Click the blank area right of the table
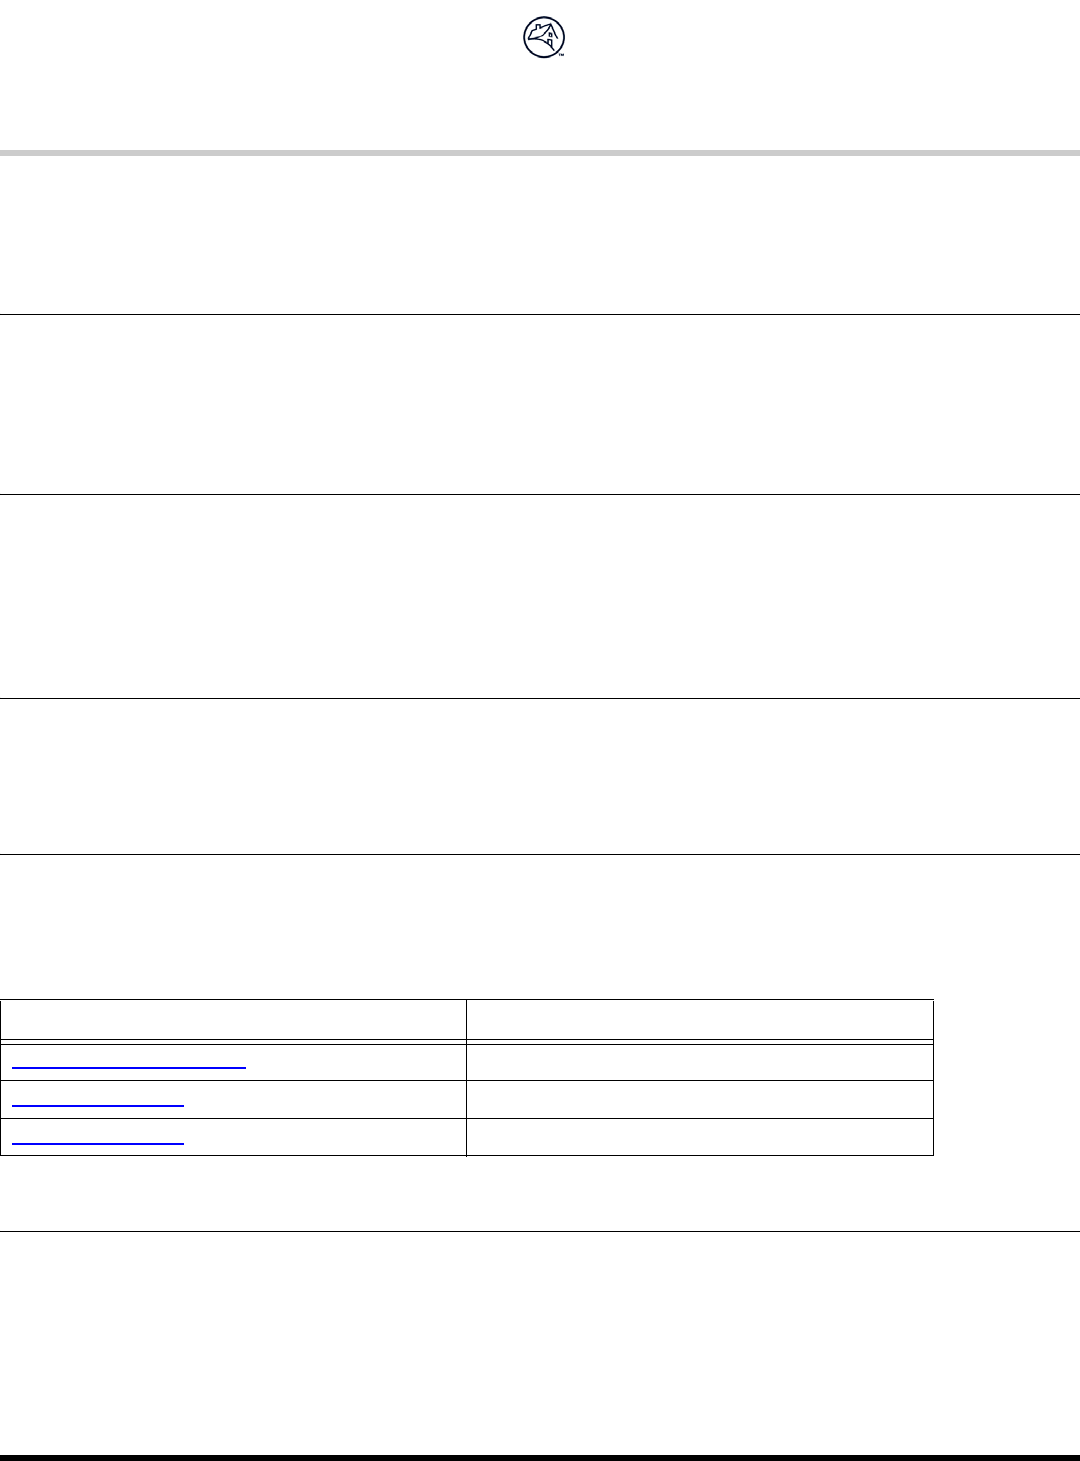The width and height of the screenshot is (1080, 1461). click(1005, 1078)
